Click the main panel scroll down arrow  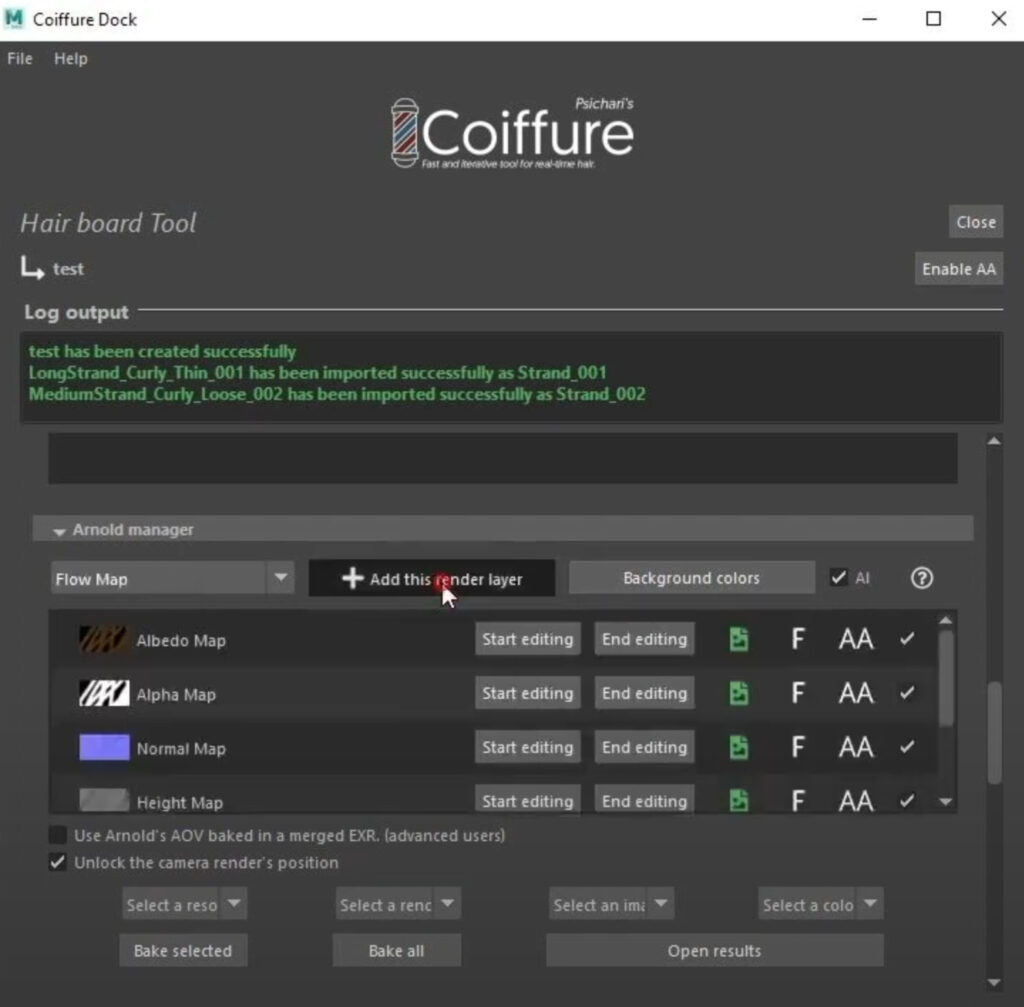tap(994, 982)
